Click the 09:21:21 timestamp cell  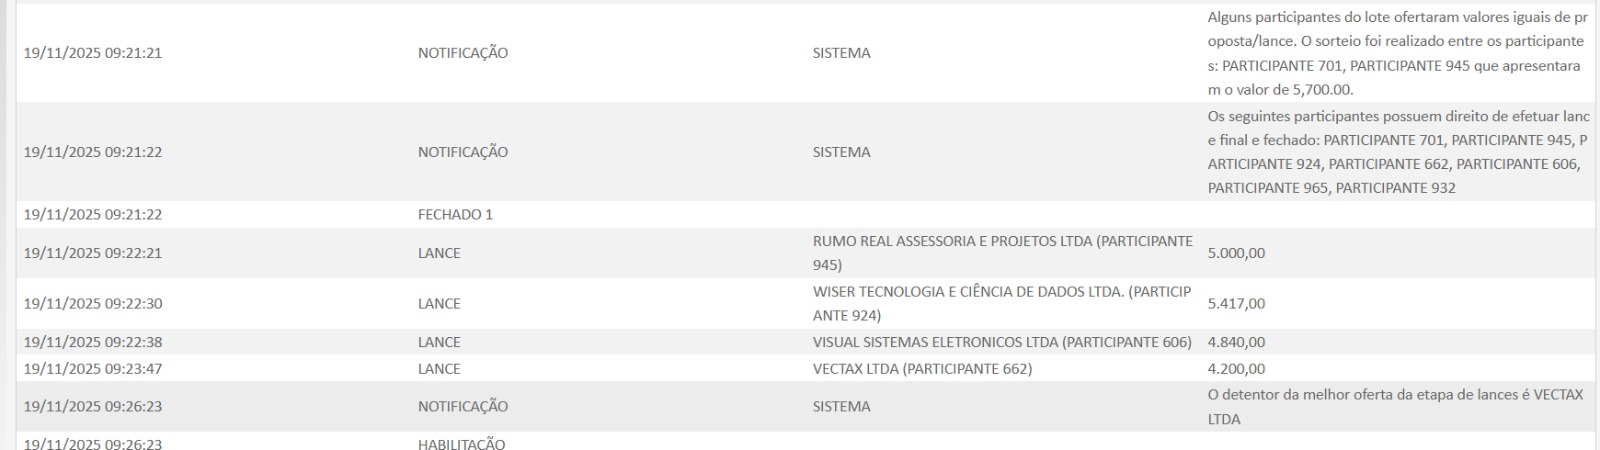(x=93, y=53)
